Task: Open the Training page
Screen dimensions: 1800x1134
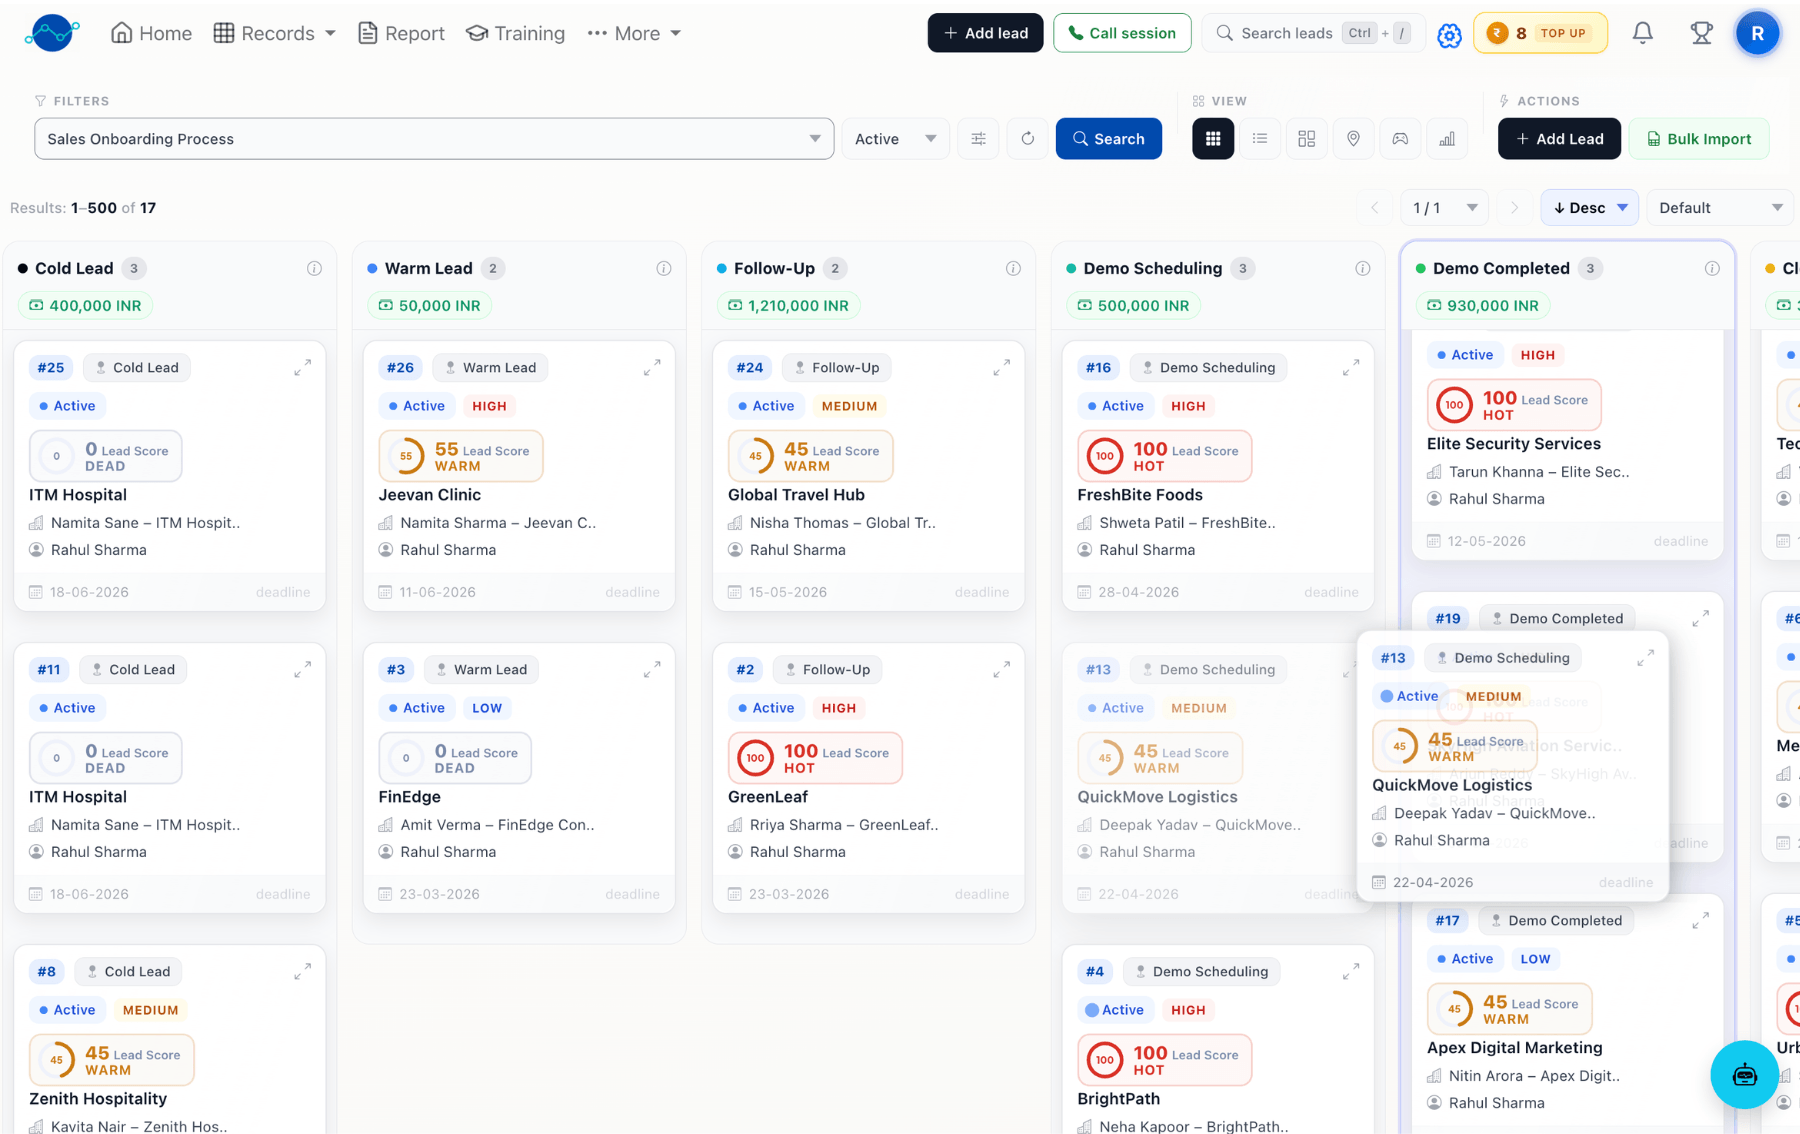Action: tap(515, 34)
